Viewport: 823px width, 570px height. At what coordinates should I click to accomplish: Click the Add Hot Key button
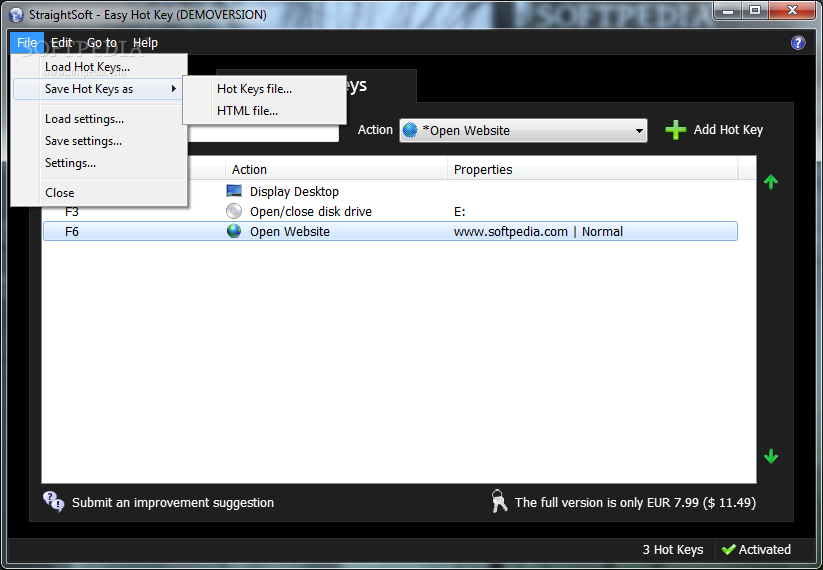[x=714, y=130]
